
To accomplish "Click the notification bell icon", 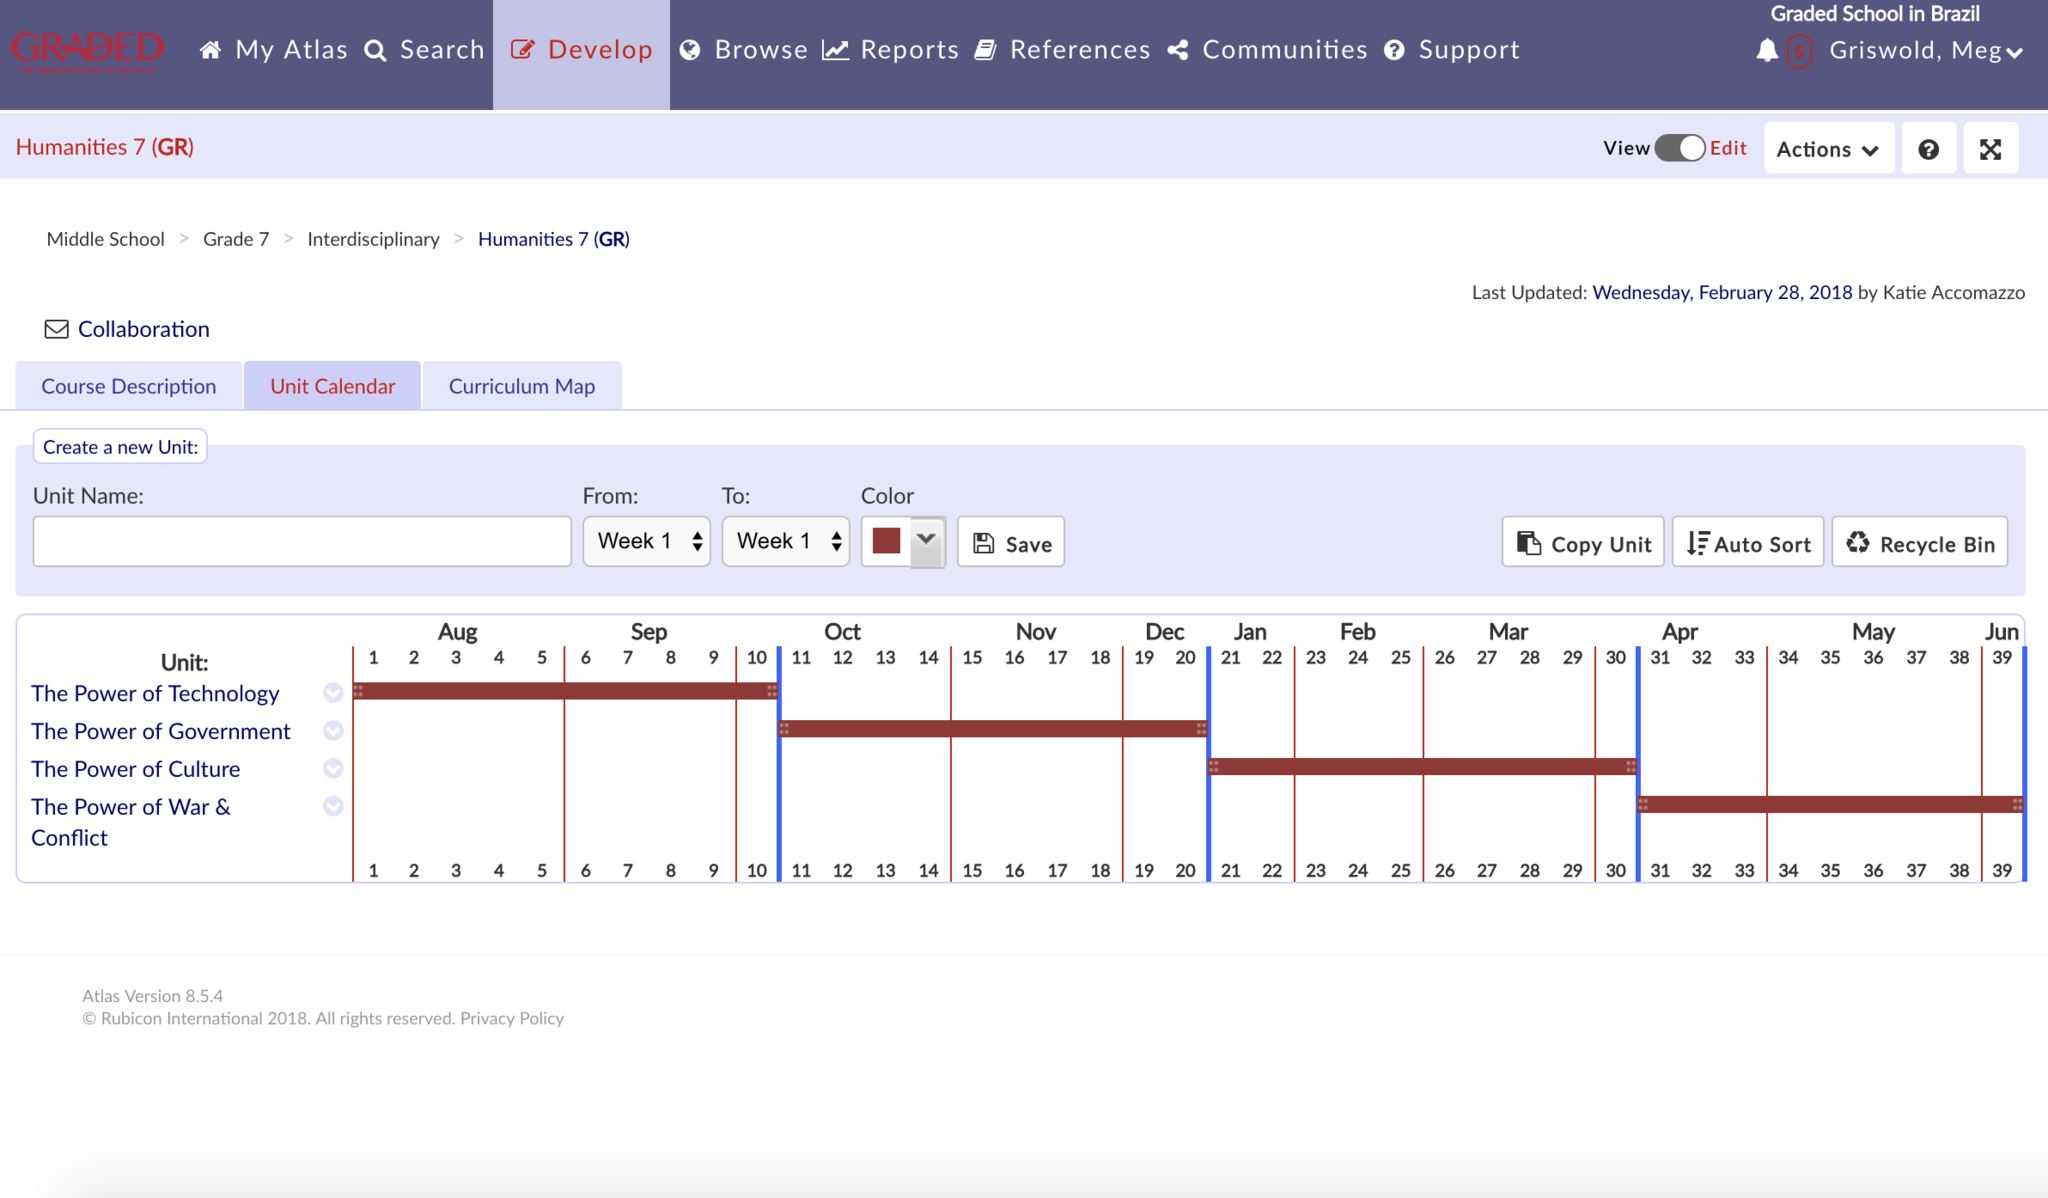I will 1767,50.
